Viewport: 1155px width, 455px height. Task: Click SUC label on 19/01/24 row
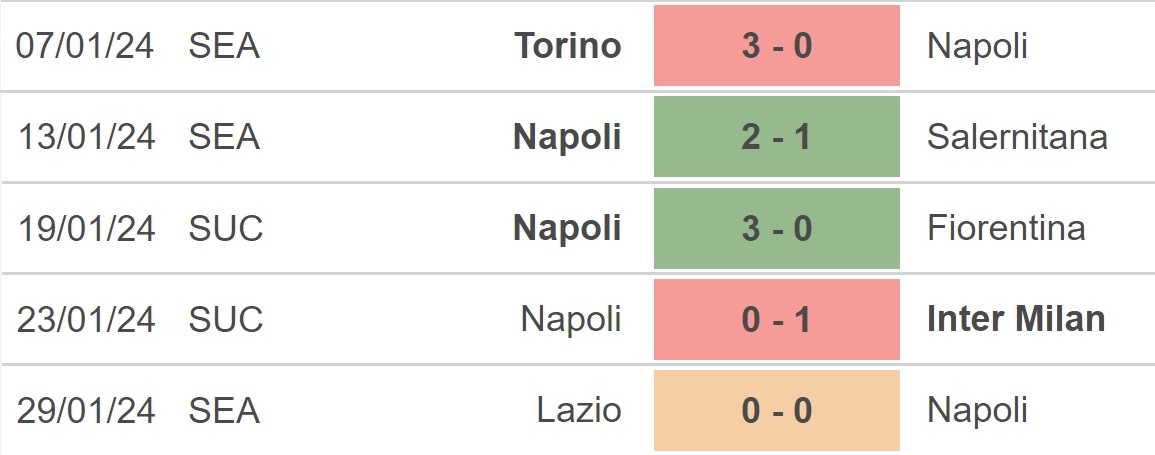225,228
